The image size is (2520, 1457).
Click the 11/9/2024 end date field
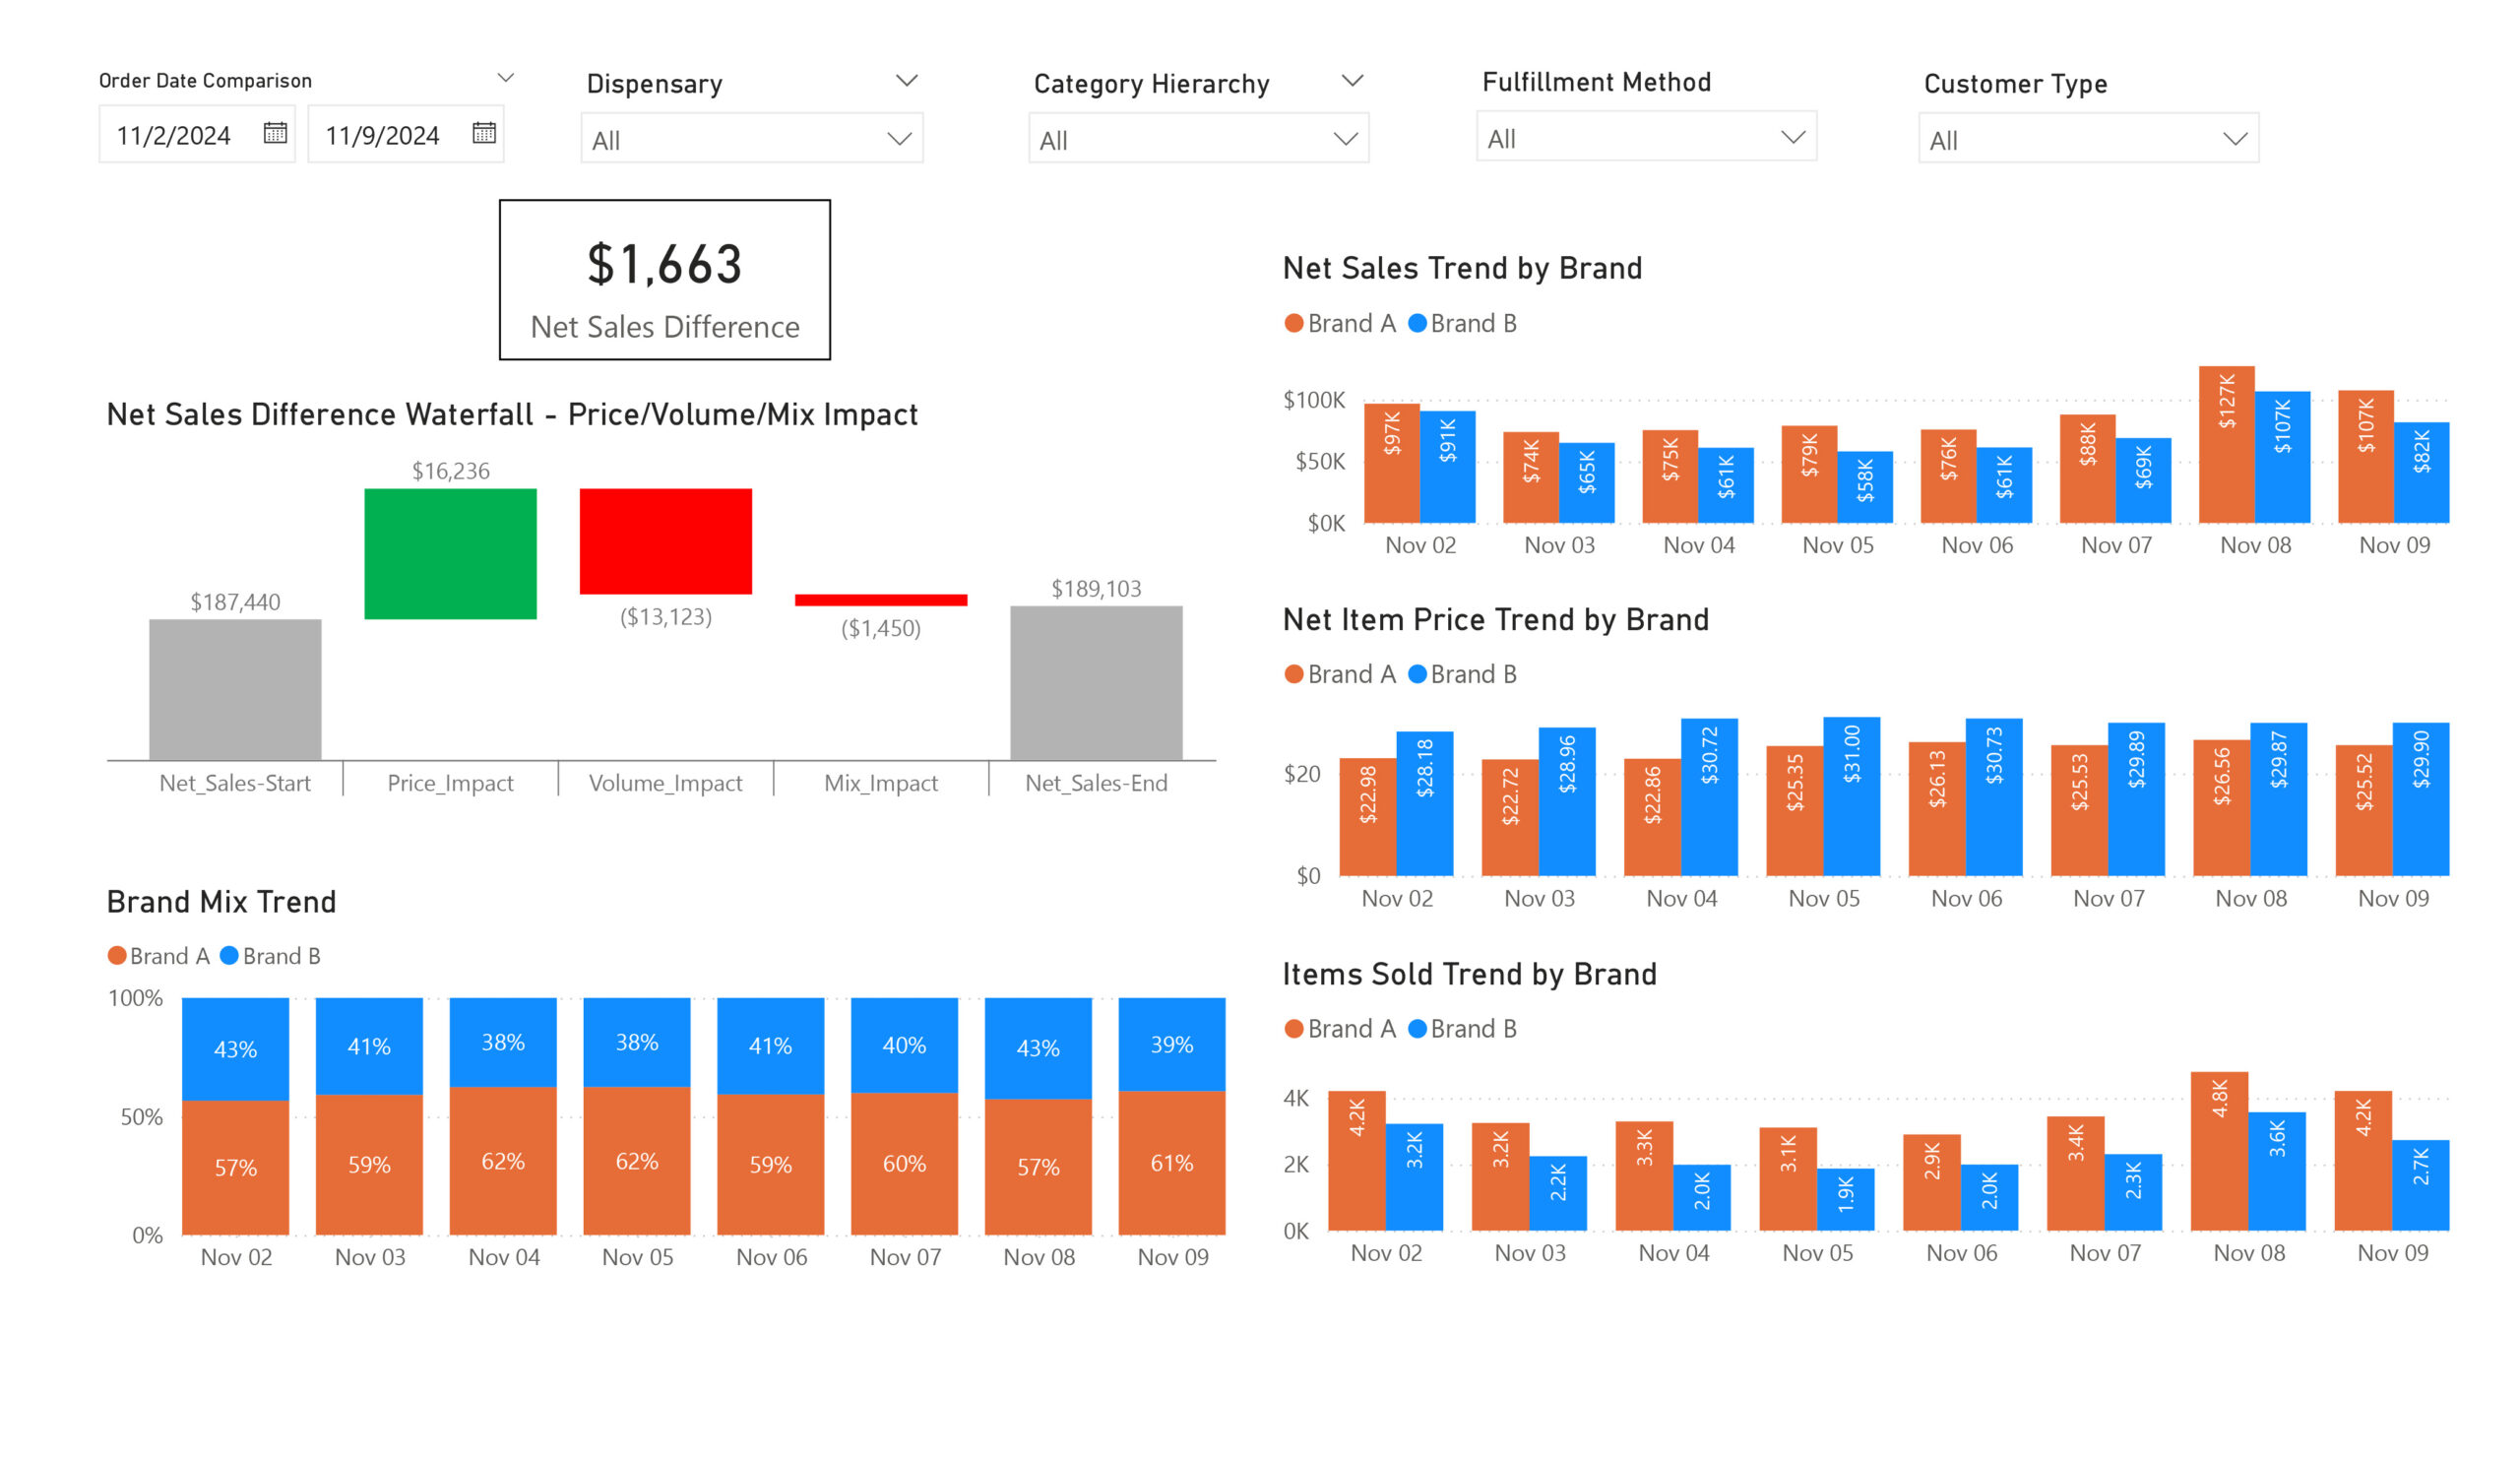(382, 135)
